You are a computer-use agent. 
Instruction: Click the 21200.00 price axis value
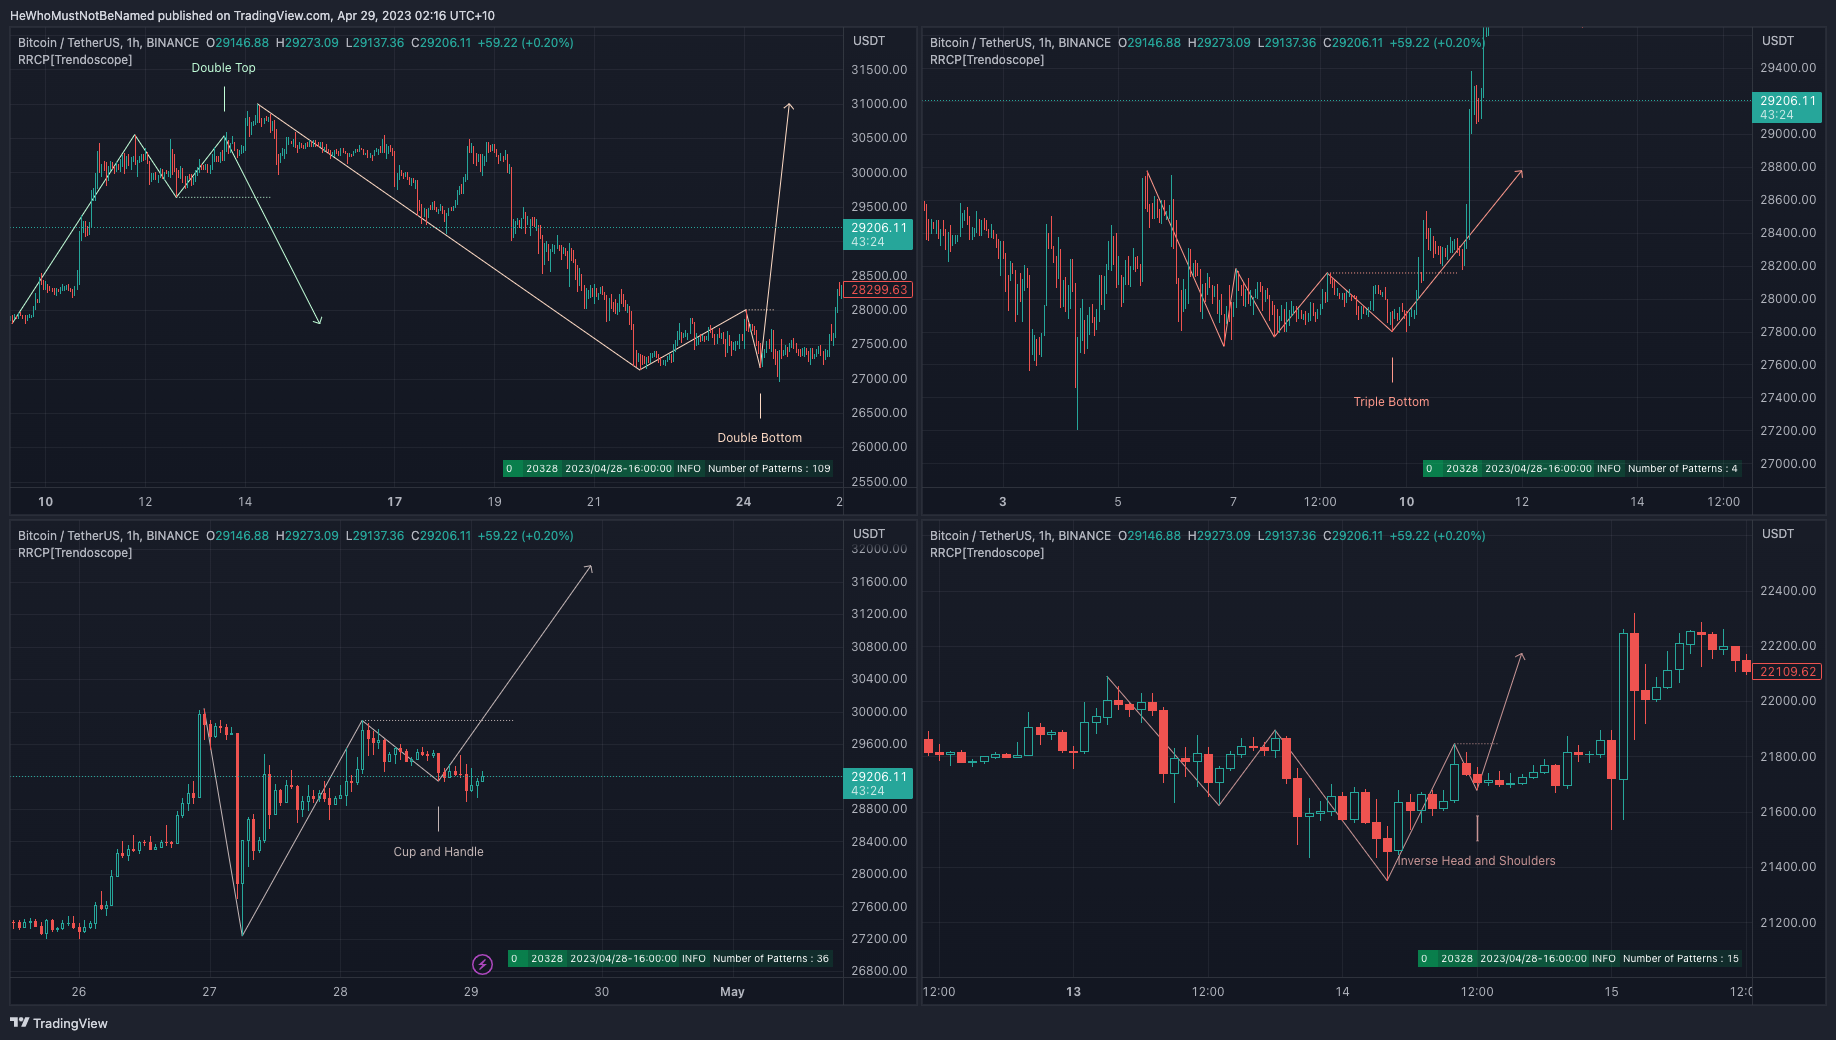coord(1788,923)
